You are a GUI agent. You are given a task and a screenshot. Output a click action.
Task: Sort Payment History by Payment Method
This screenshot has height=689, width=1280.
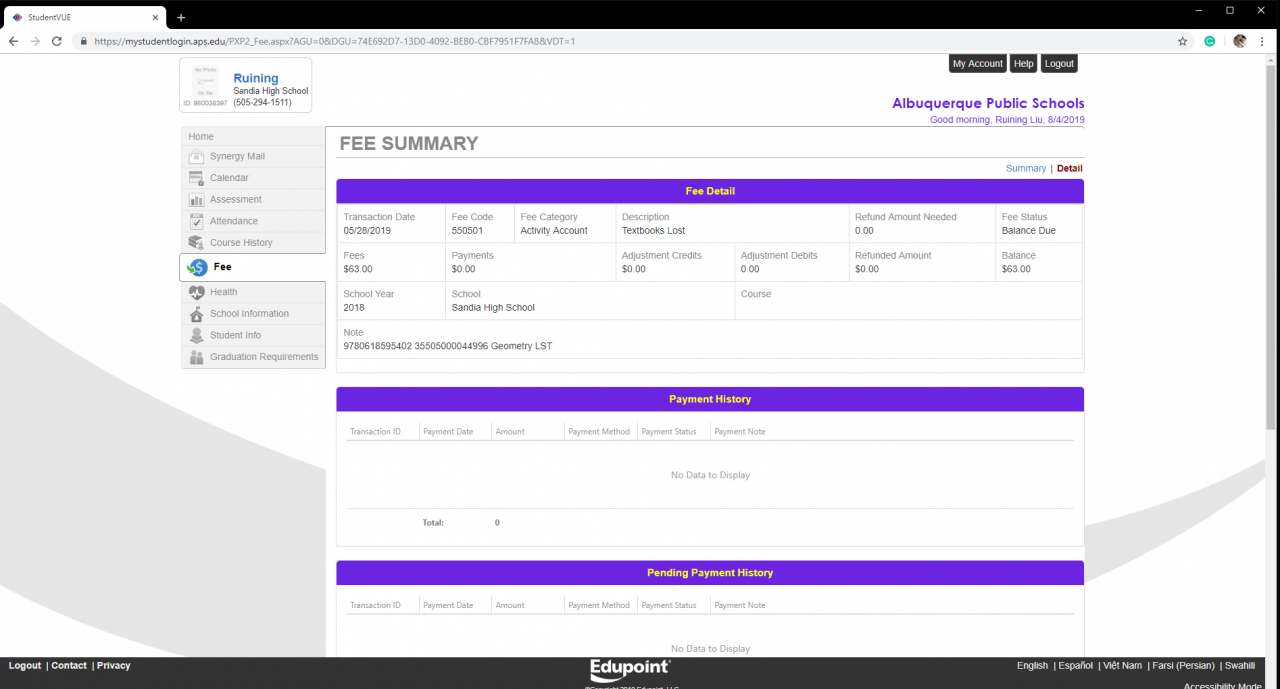click(x=599, y=432)
